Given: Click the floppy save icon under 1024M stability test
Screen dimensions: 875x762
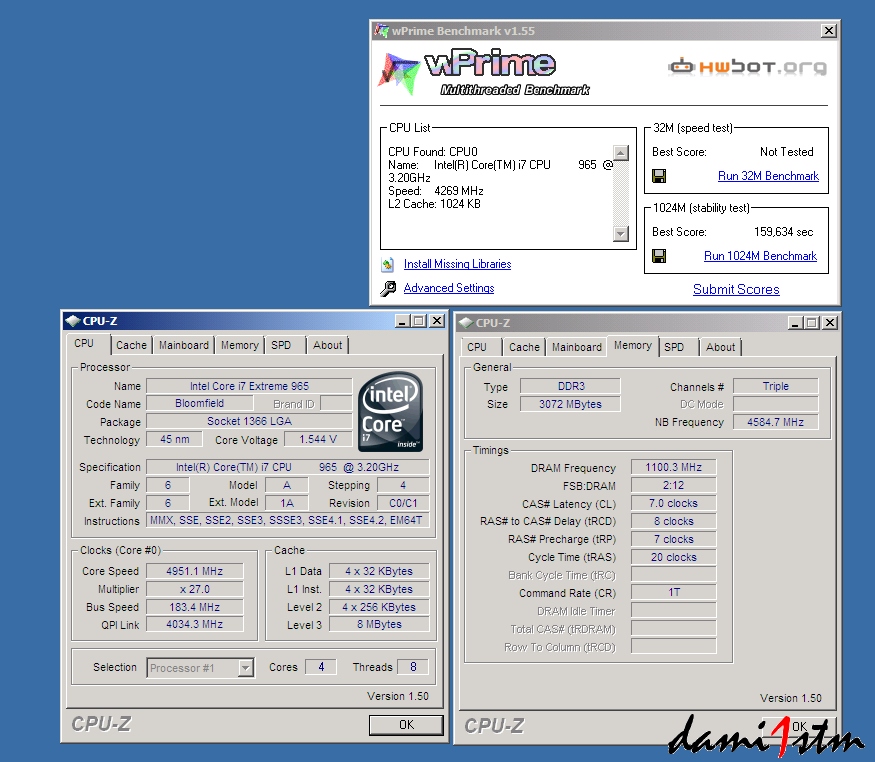Looking at the screenshot, I should pyautogui.click(x=659, y=256).
